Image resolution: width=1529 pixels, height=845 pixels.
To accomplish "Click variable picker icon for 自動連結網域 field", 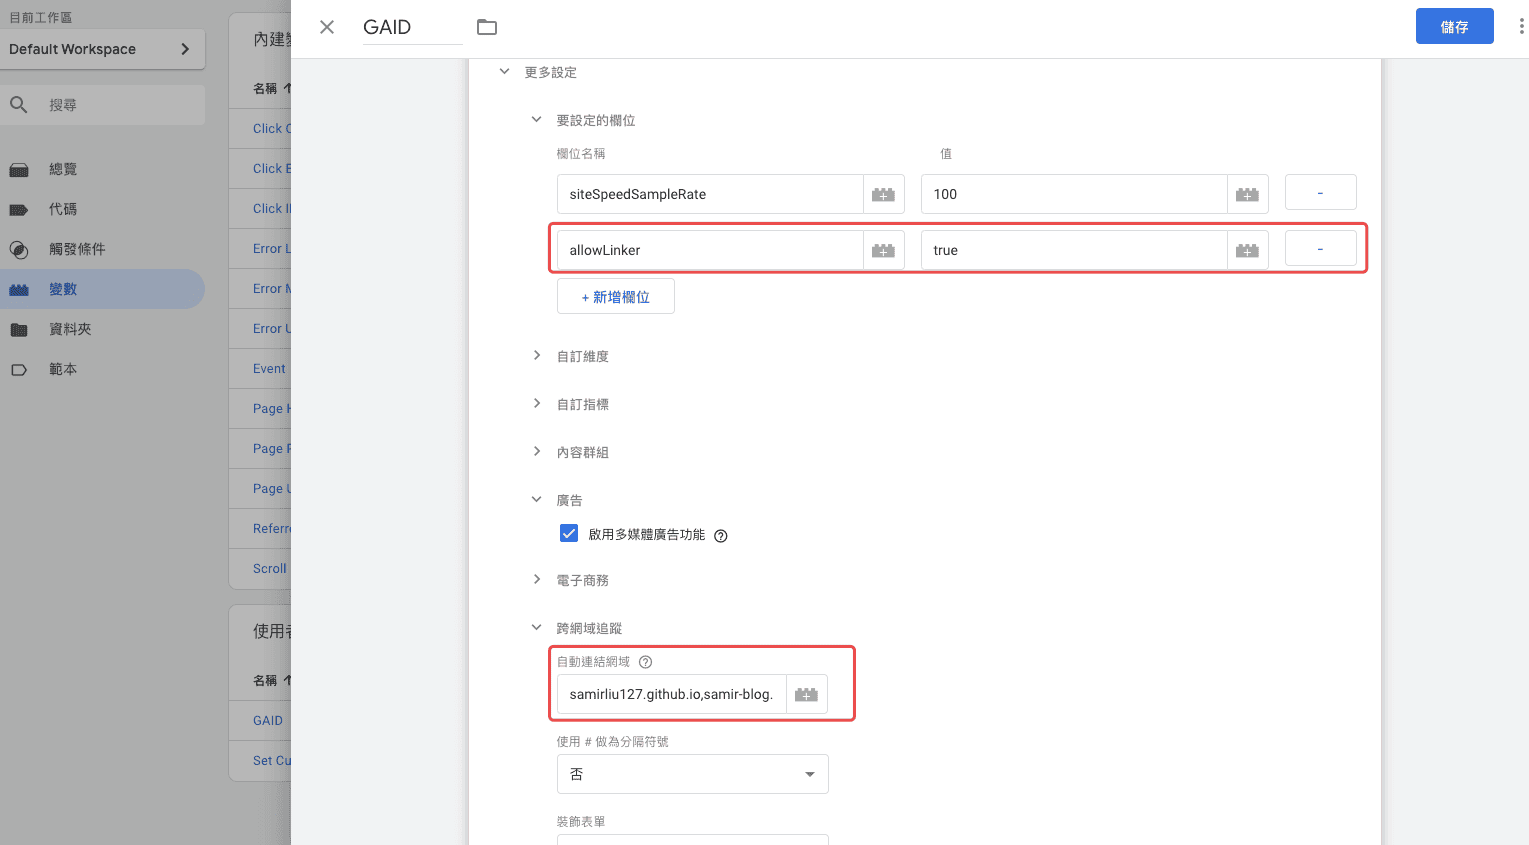I will click(x=806, y=694).
